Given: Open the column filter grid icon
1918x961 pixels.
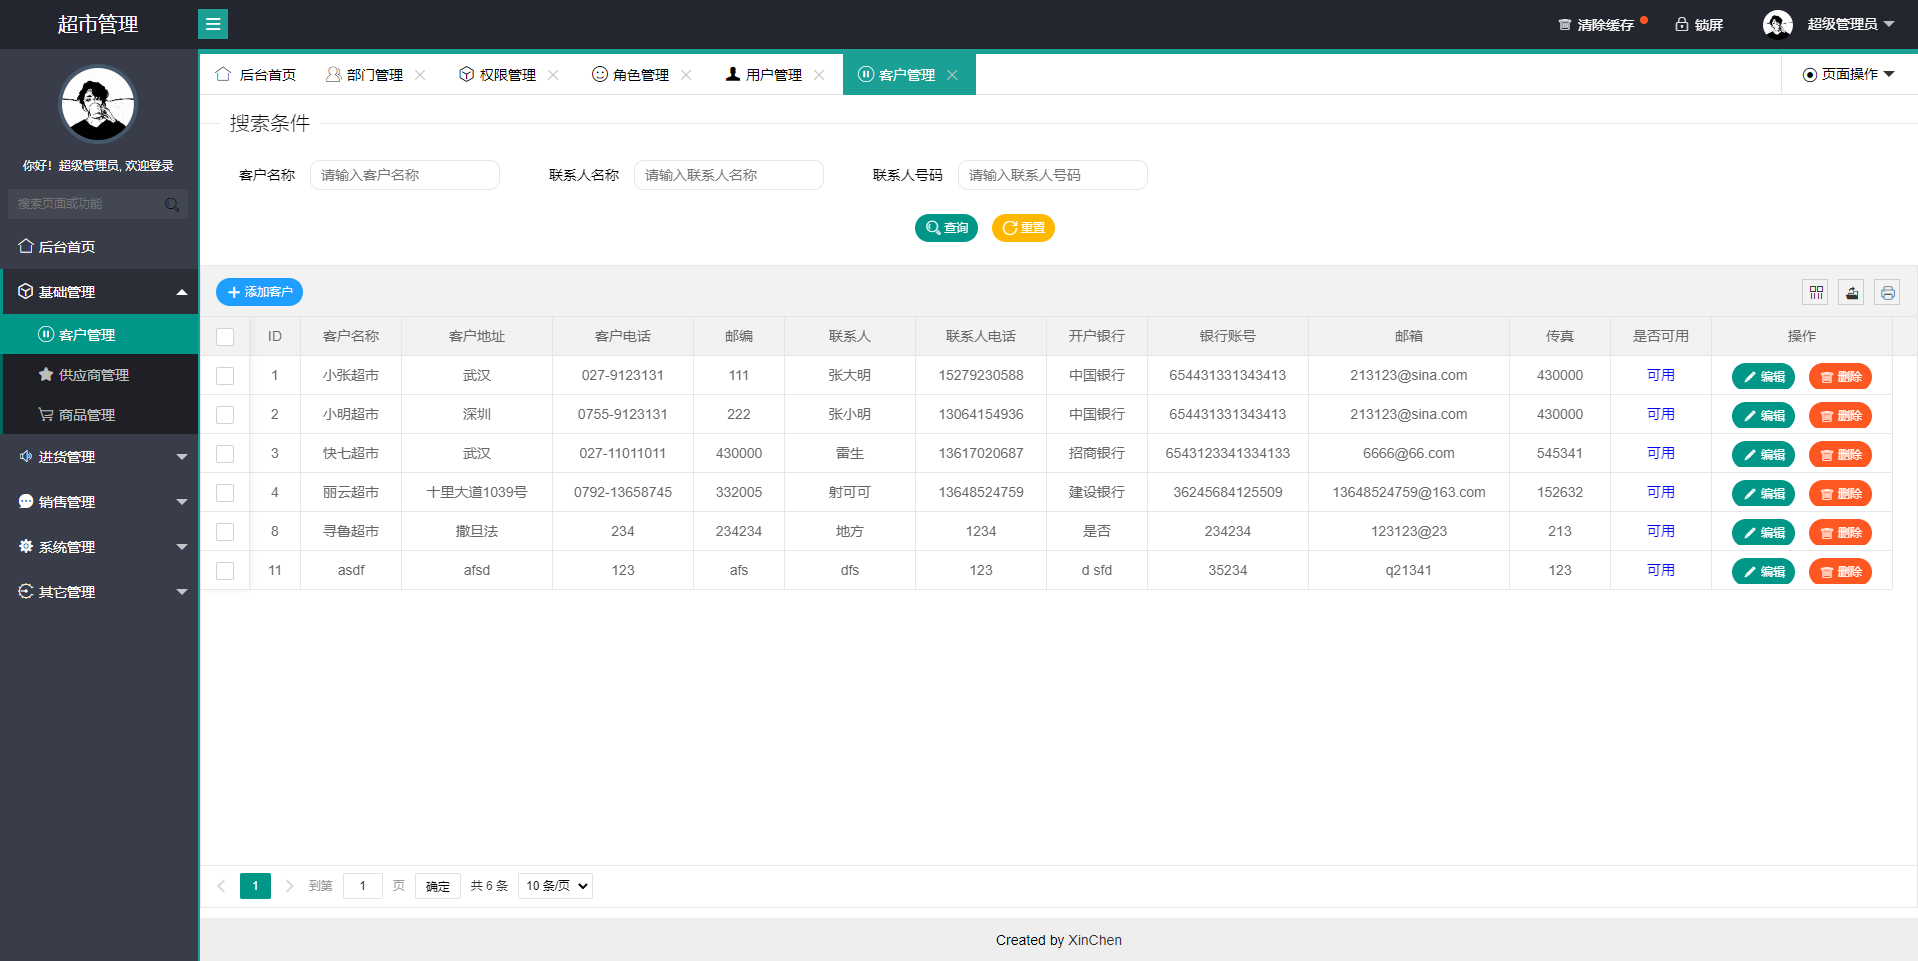Looking at the screenshot, I should tap(1816, 292).
